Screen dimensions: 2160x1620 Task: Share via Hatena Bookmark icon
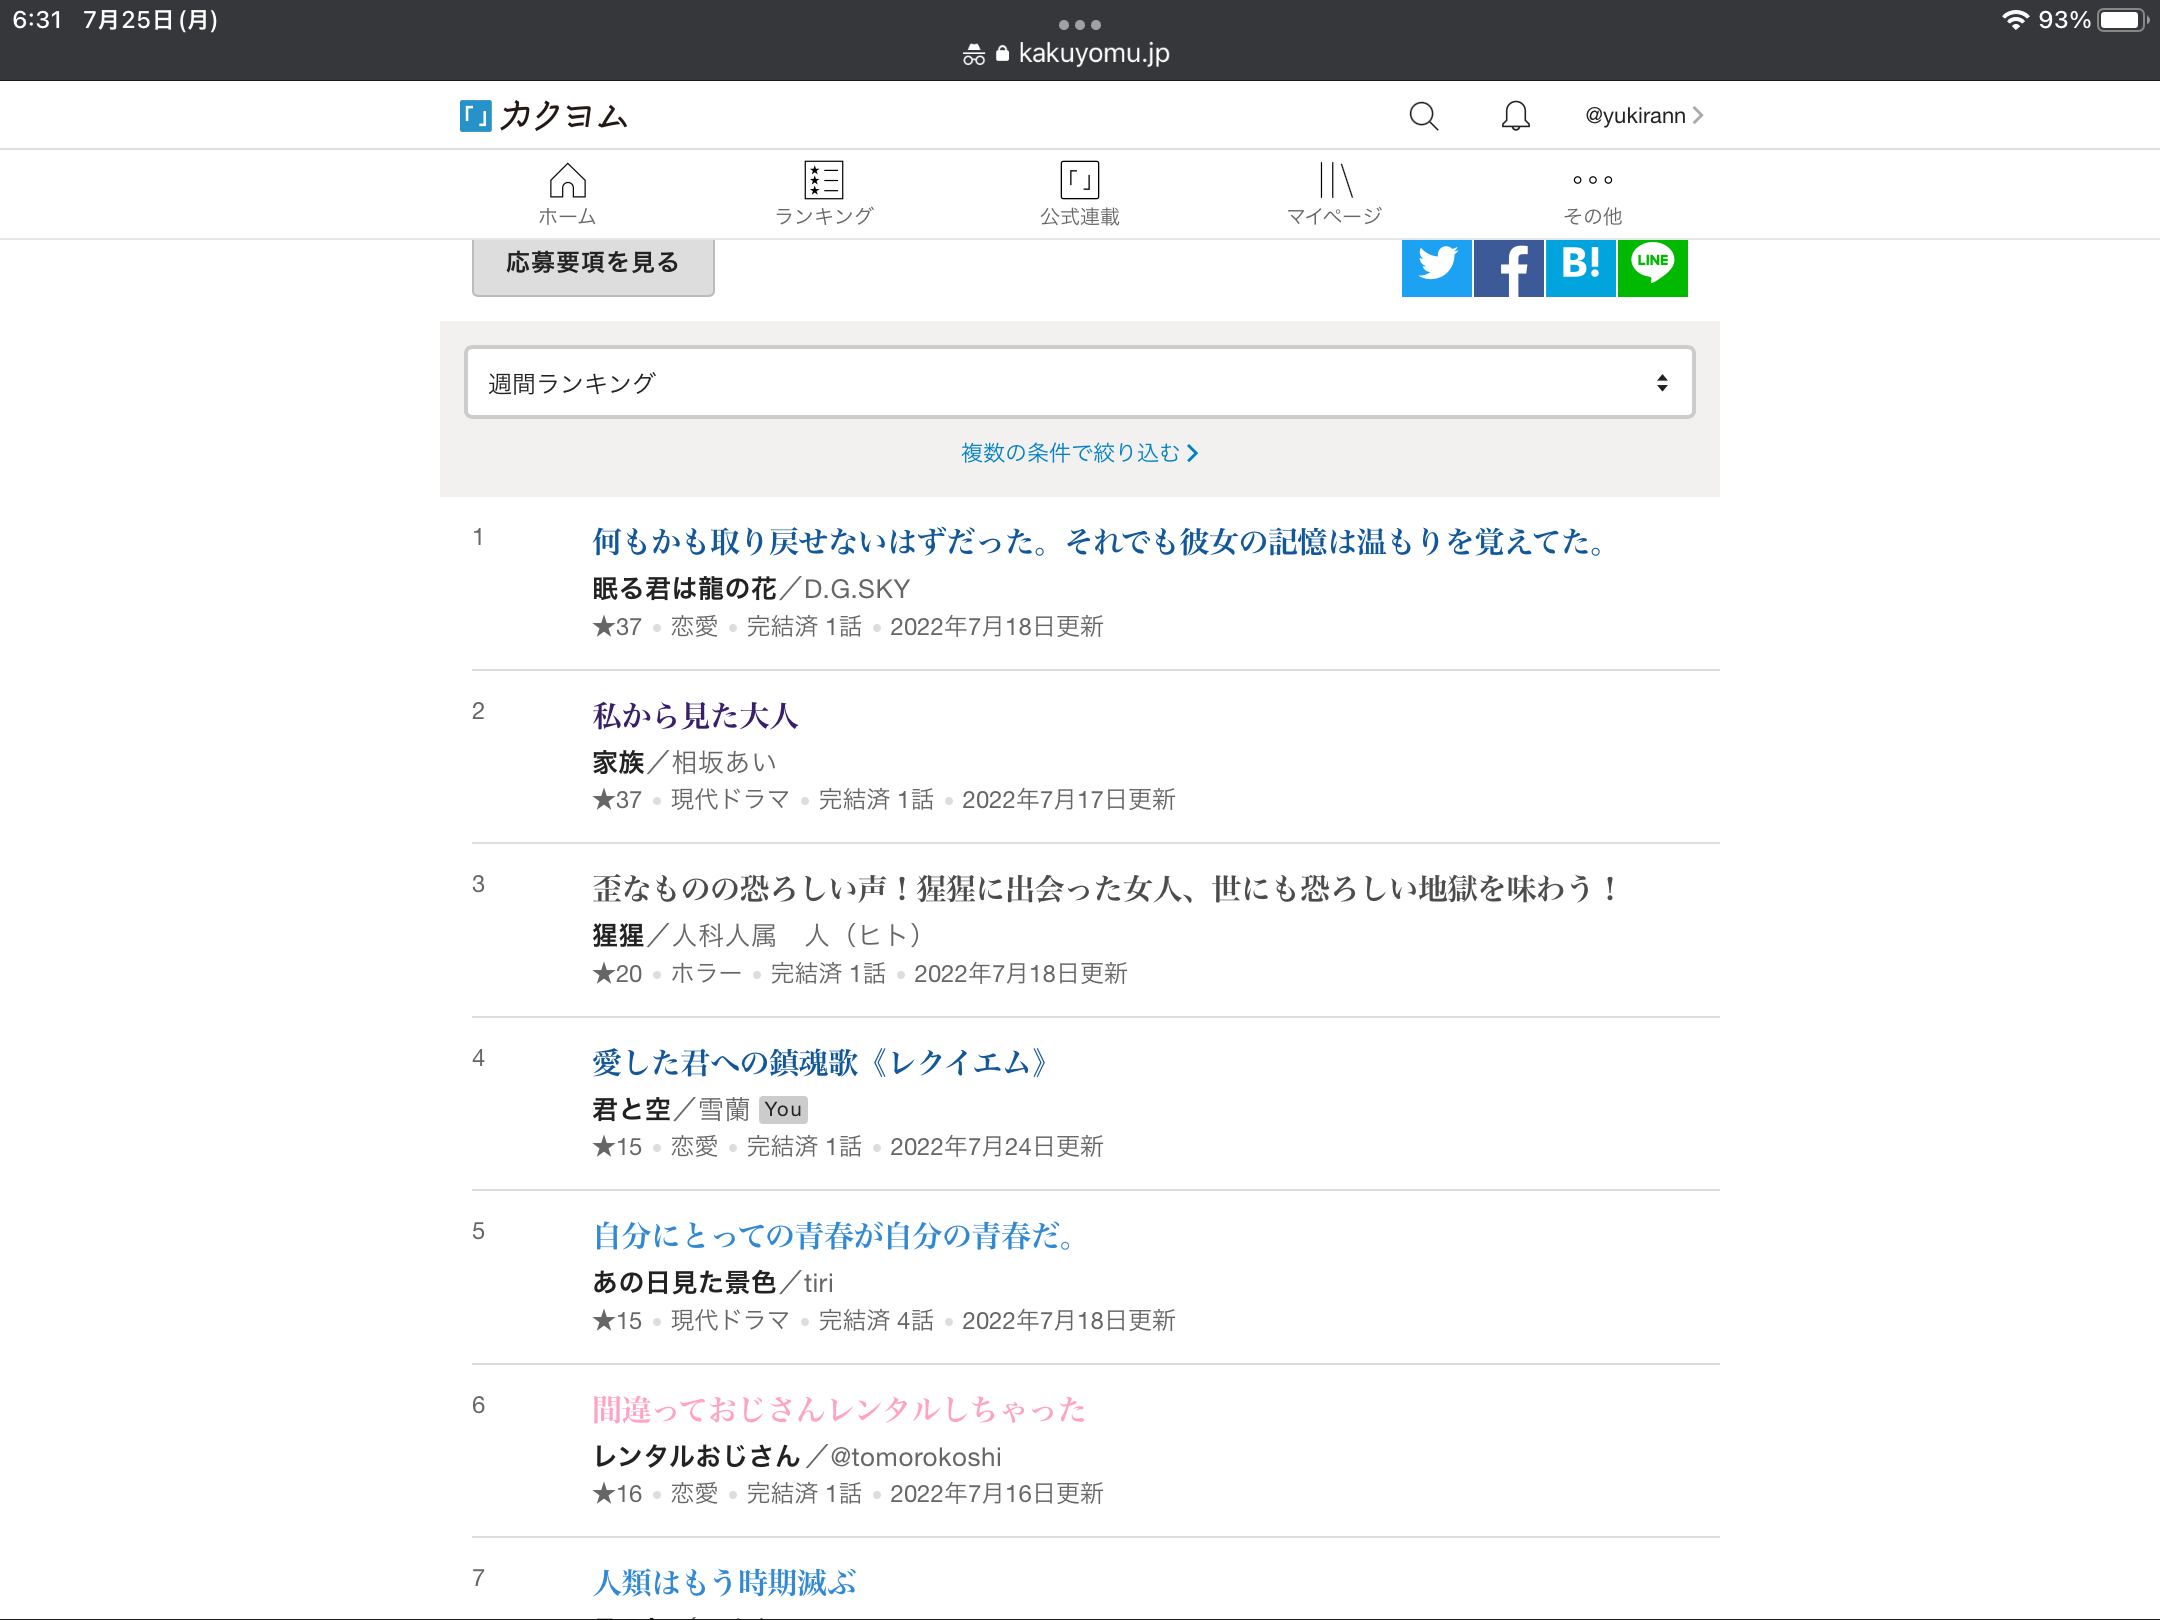pos(1580,267)
